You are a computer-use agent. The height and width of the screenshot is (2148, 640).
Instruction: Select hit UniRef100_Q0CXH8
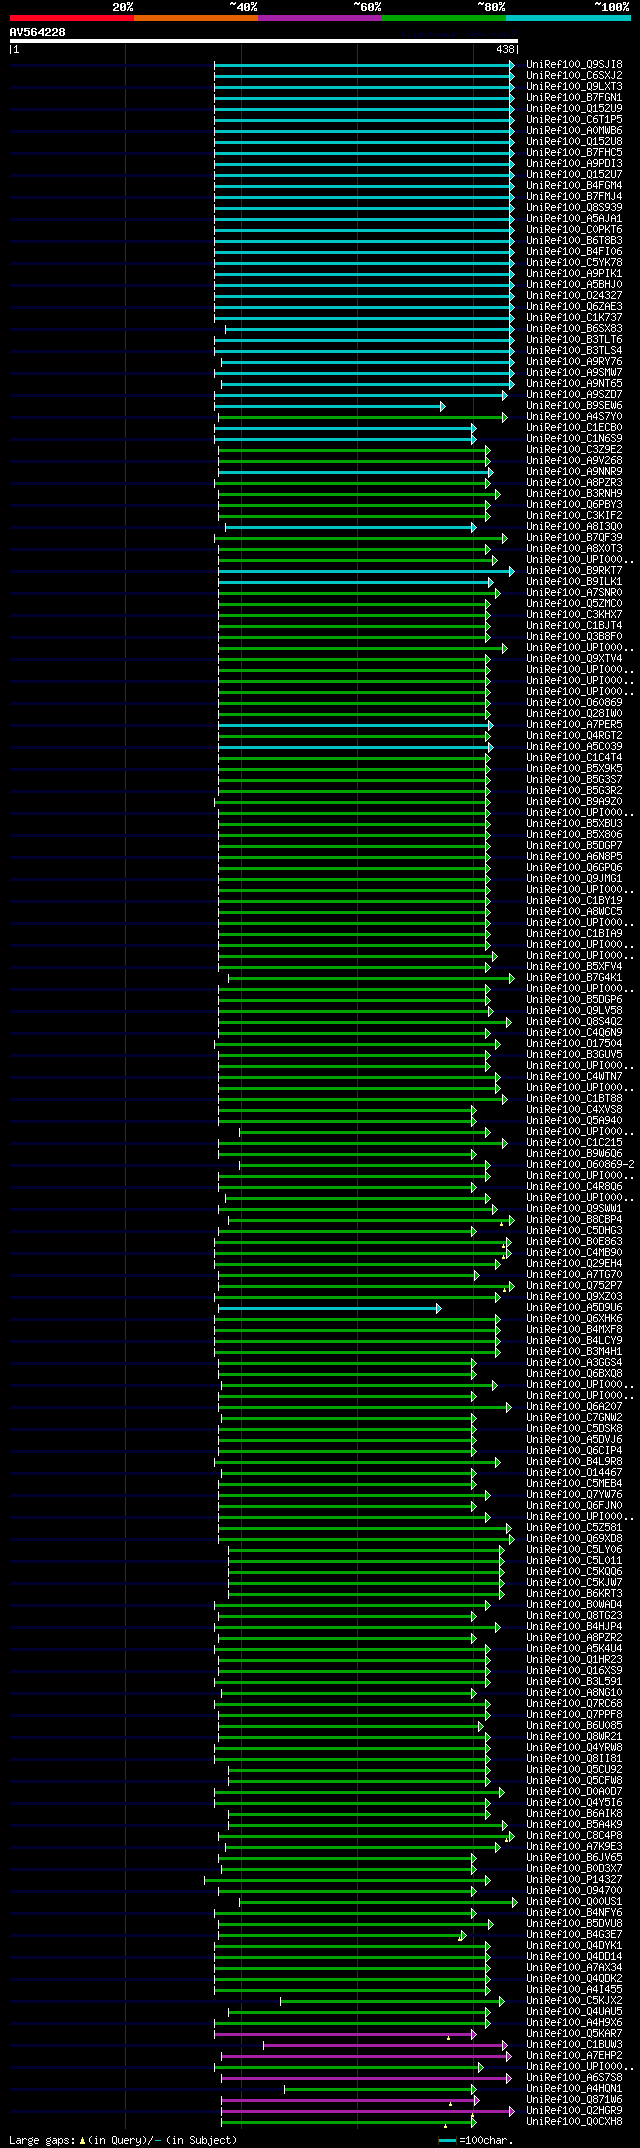[x=574, y=2121]
